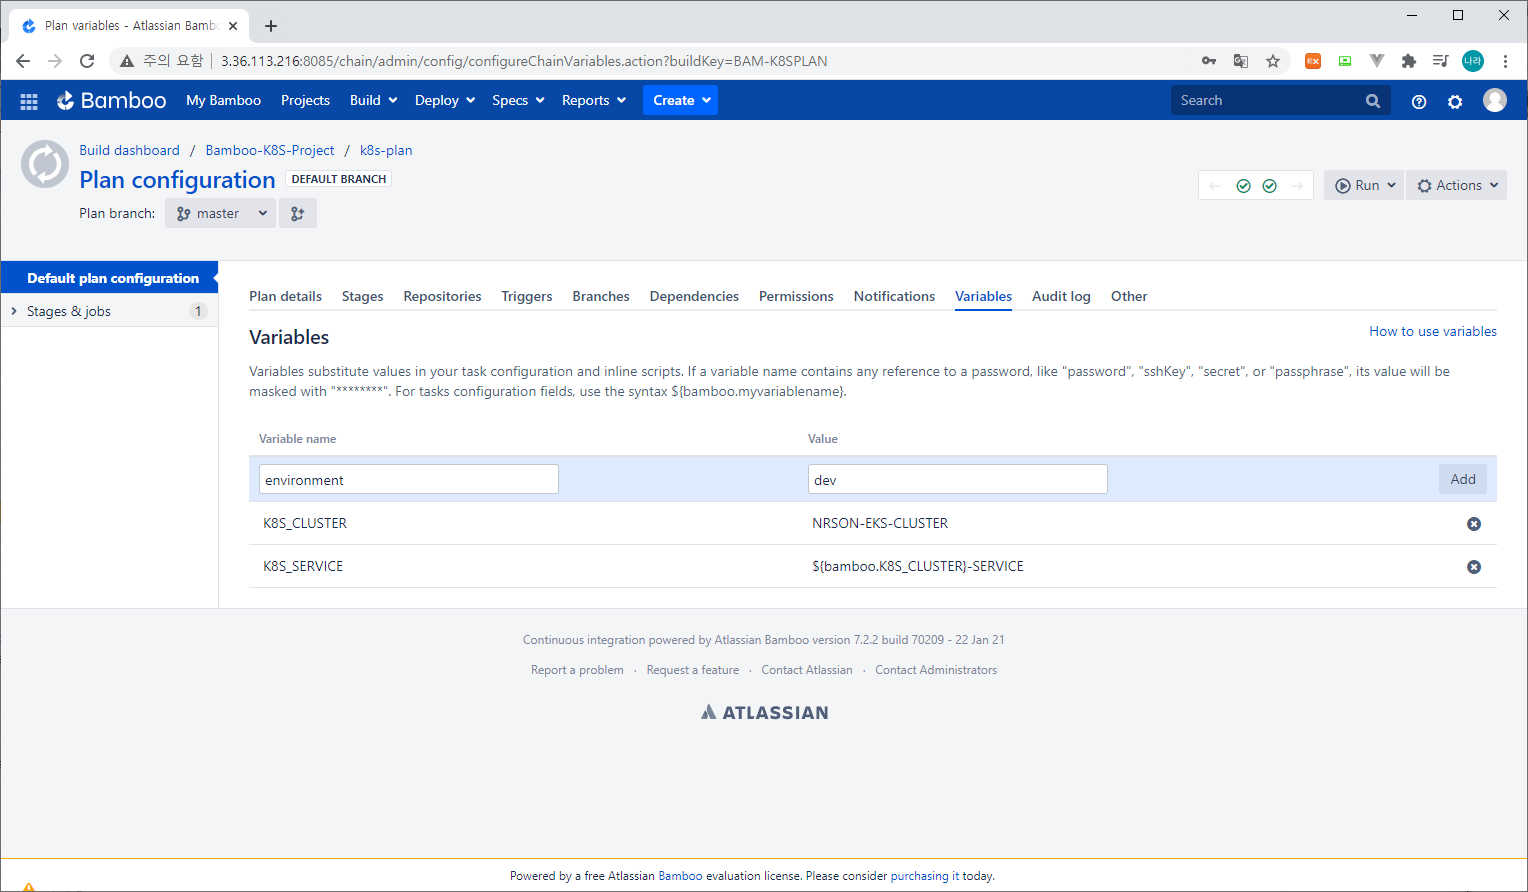Expand the Build menu
This screenshot has width=1528, height=892.
pos(374,100)
